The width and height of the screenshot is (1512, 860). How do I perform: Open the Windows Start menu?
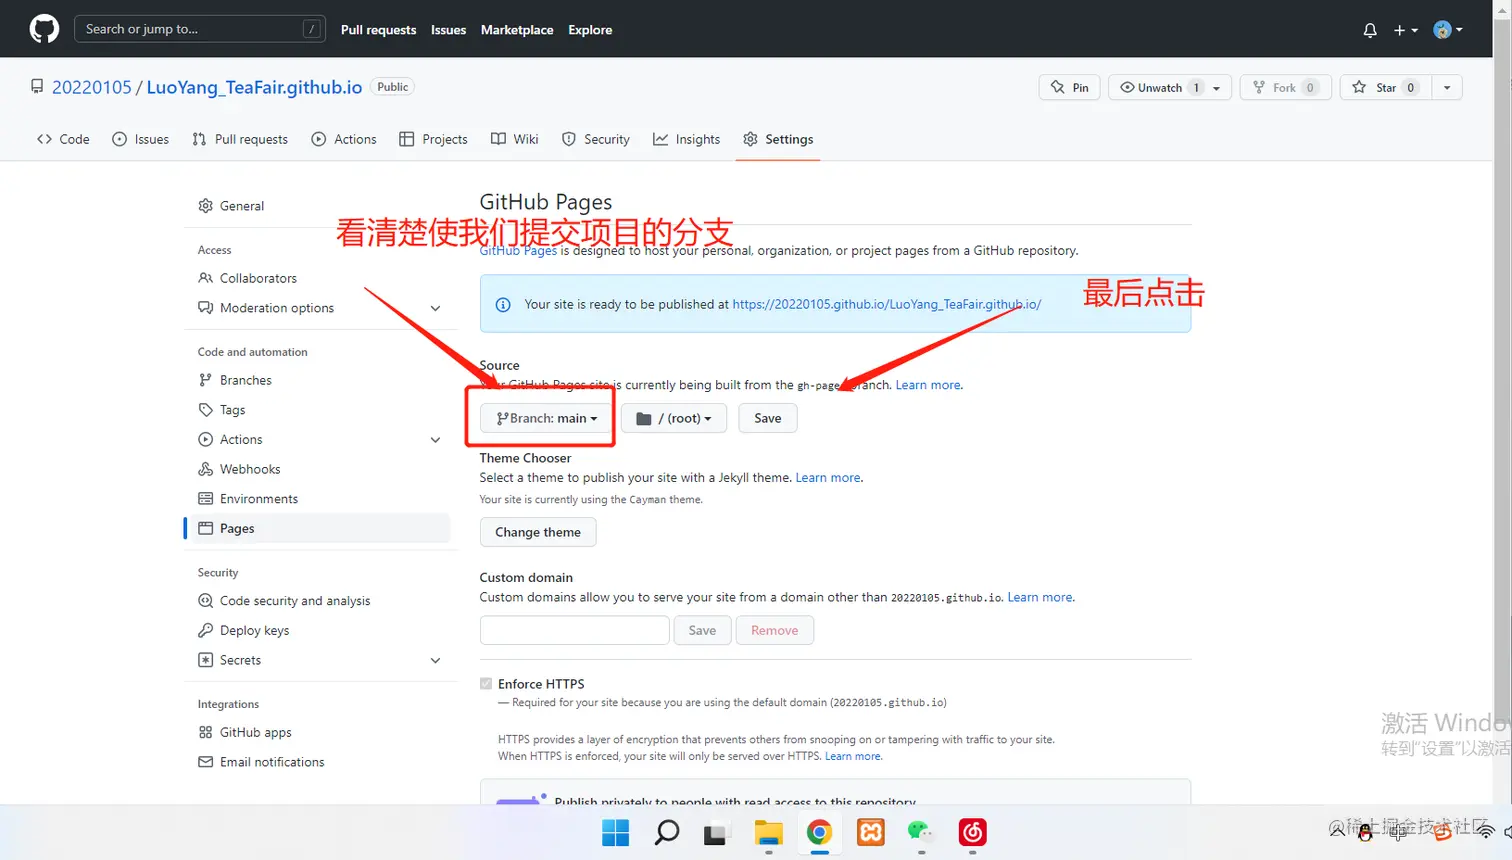[616, 832]
